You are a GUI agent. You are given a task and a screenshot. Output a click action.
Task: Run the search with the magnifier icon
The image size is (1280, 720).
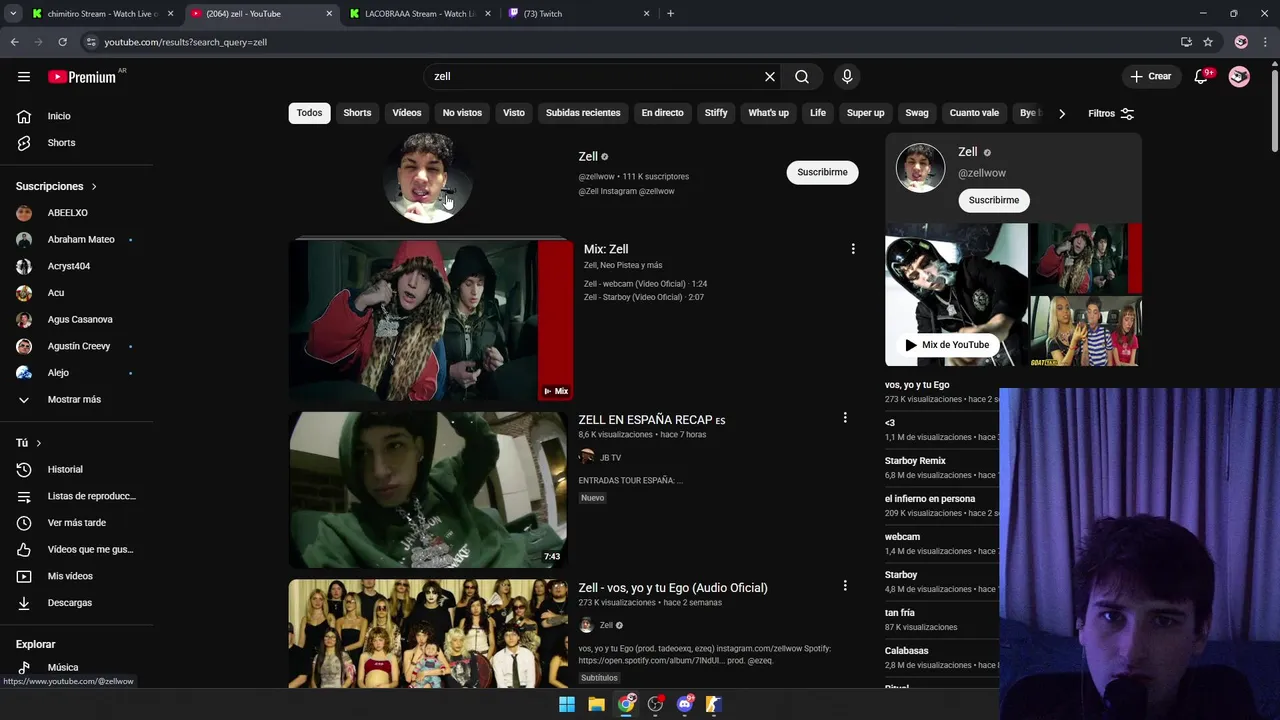pos(802,76)
